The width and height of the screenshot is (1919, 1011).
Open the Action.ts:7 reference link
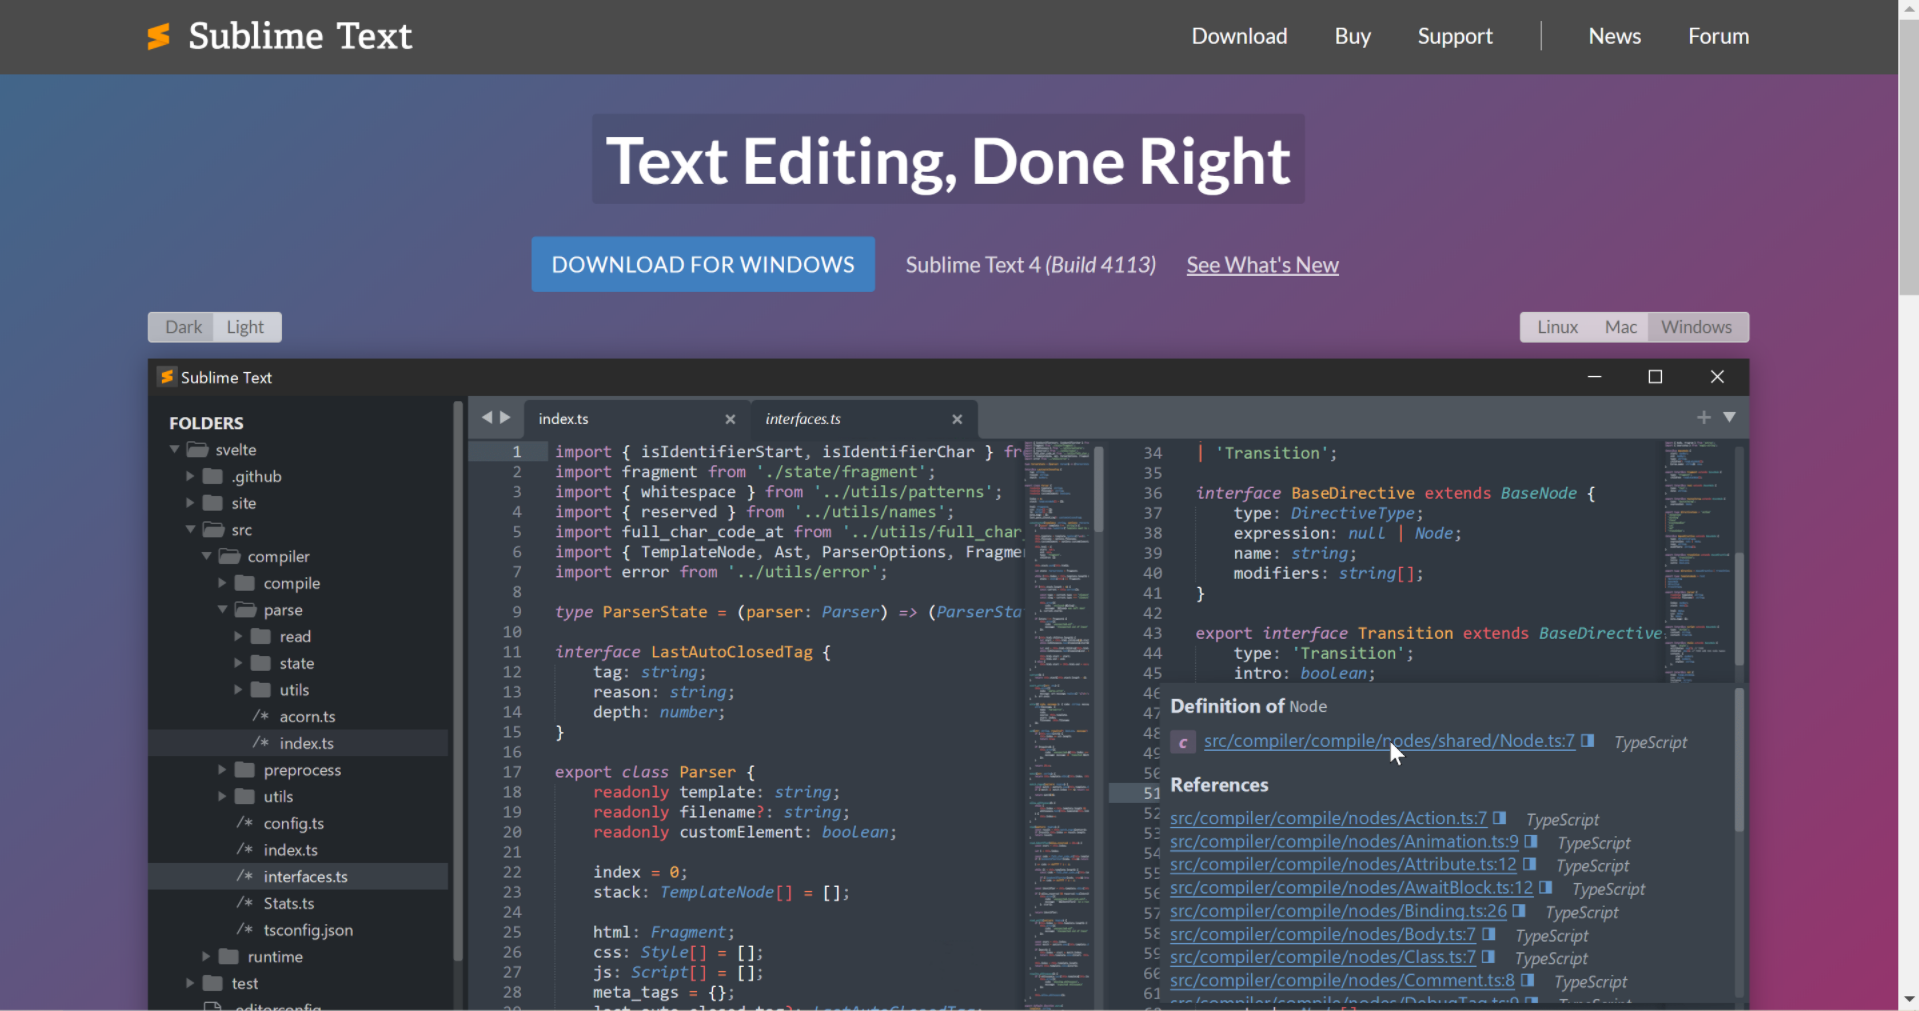click(x=1328, y=818)
